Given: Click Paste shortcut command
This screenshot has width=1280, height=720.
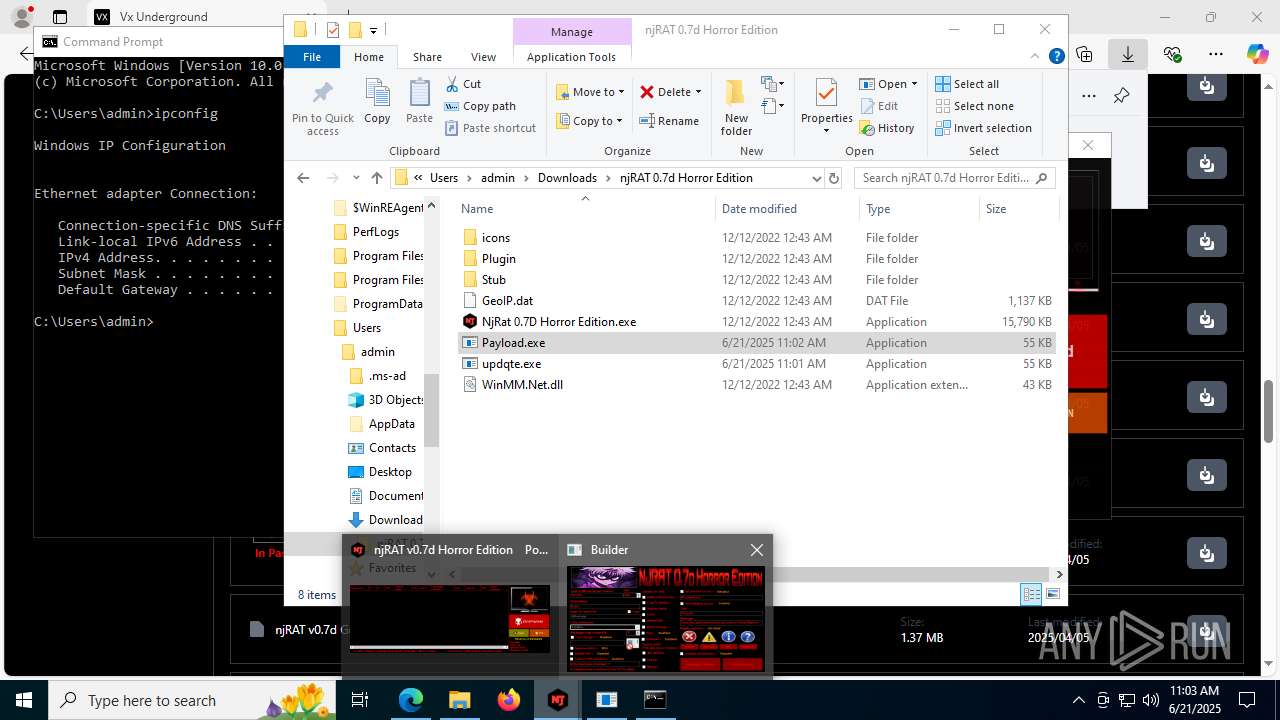Looking at the screenshot, I should [x=490, y=128].
